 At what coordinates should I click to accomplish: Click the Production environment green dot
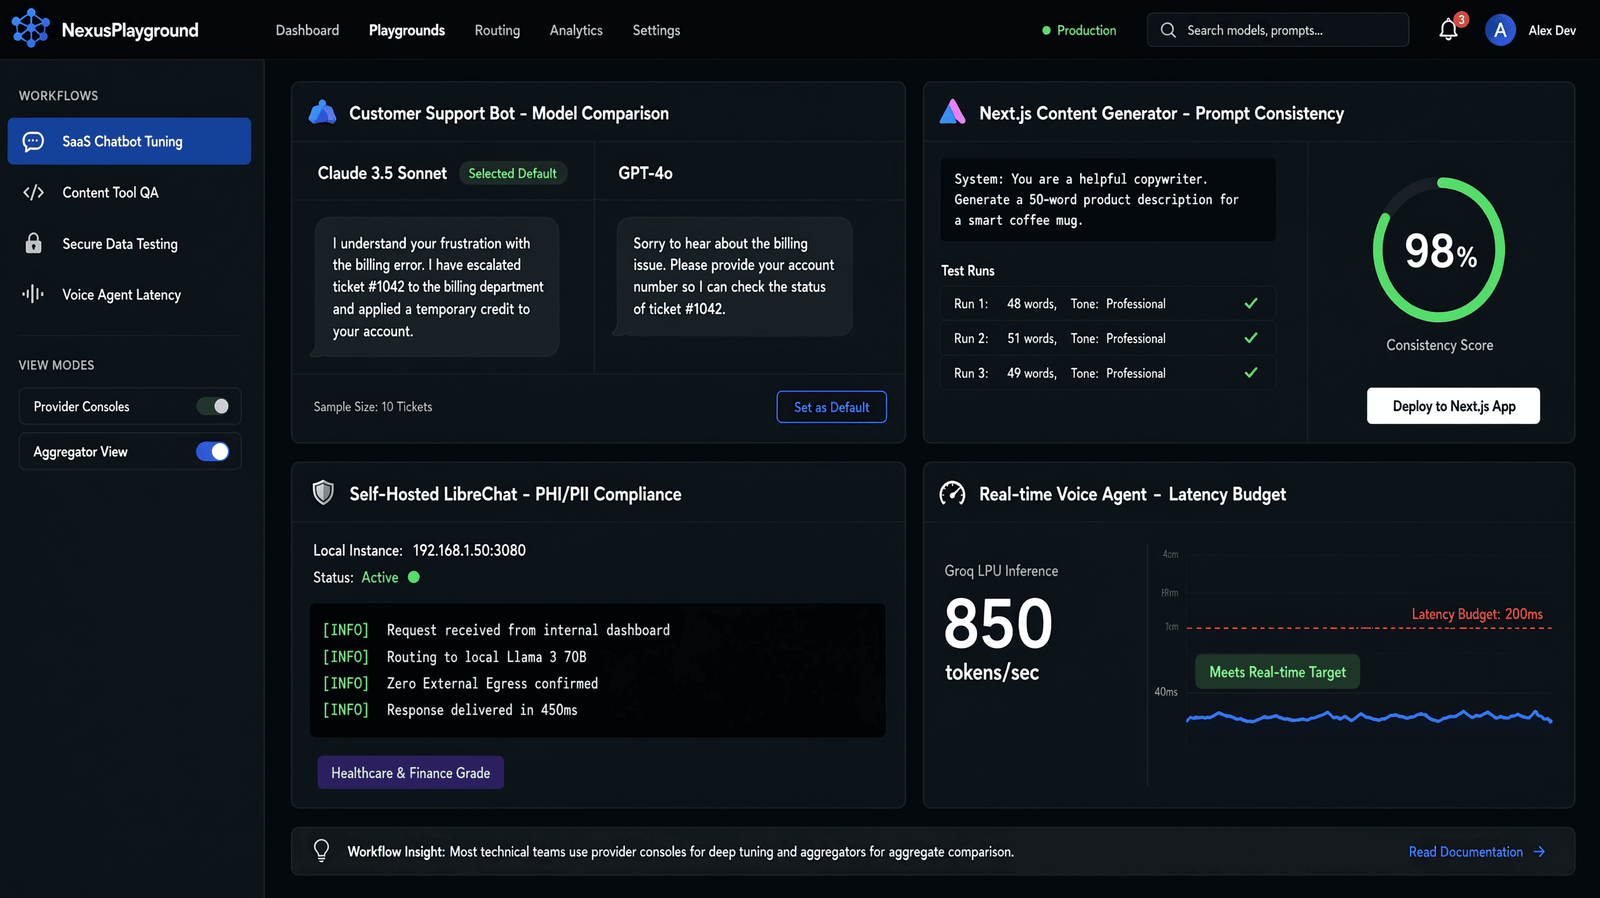[1046, 31]
